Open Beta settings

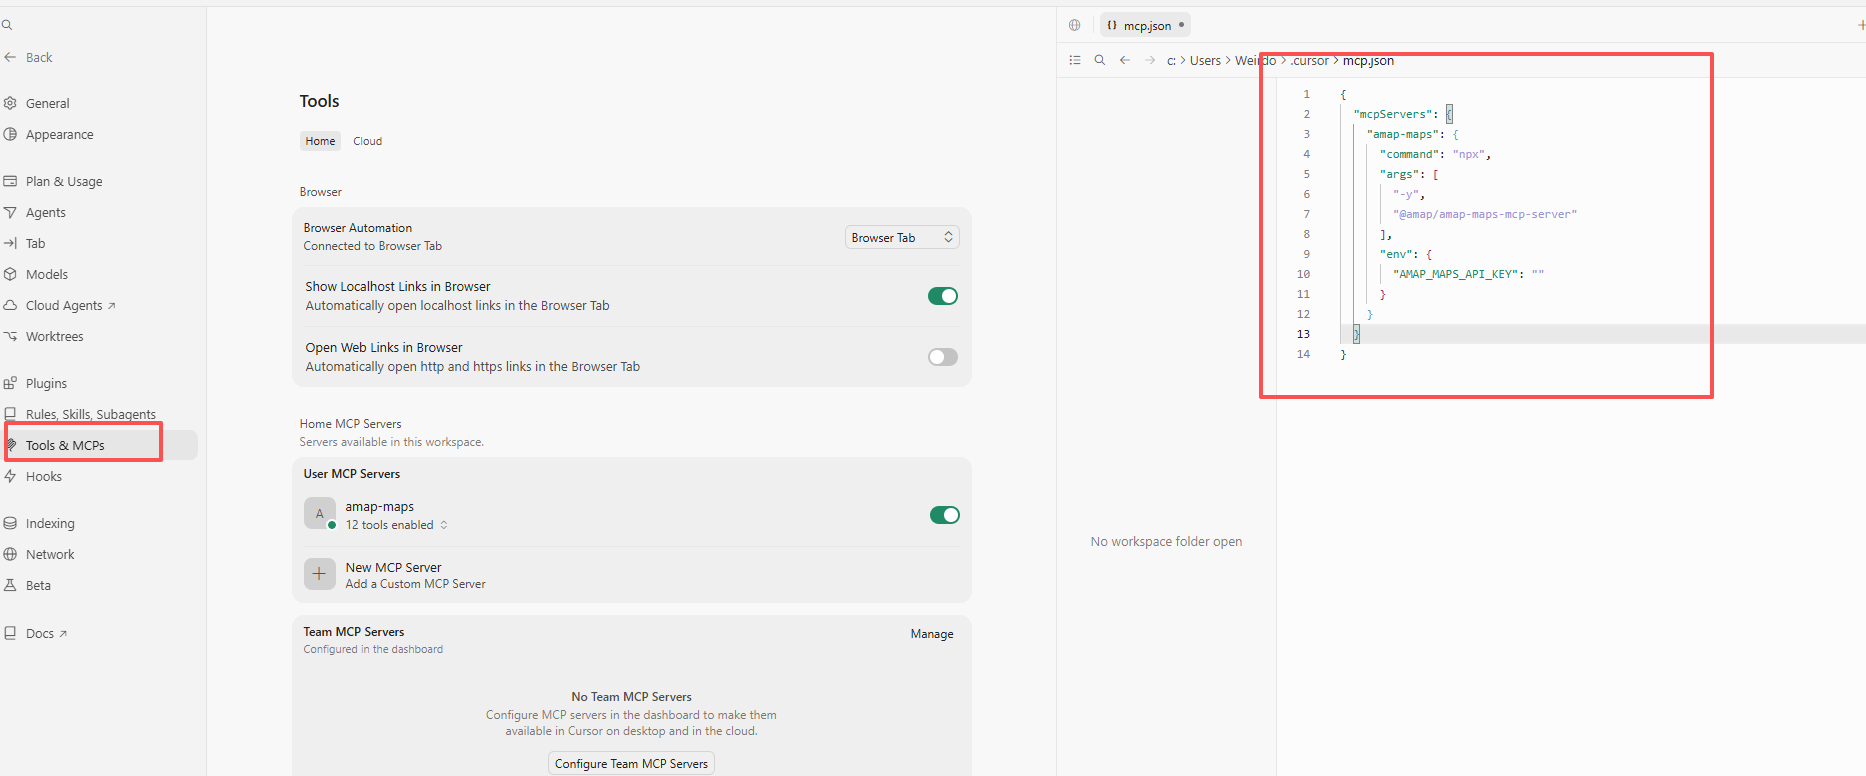point(38,585)
